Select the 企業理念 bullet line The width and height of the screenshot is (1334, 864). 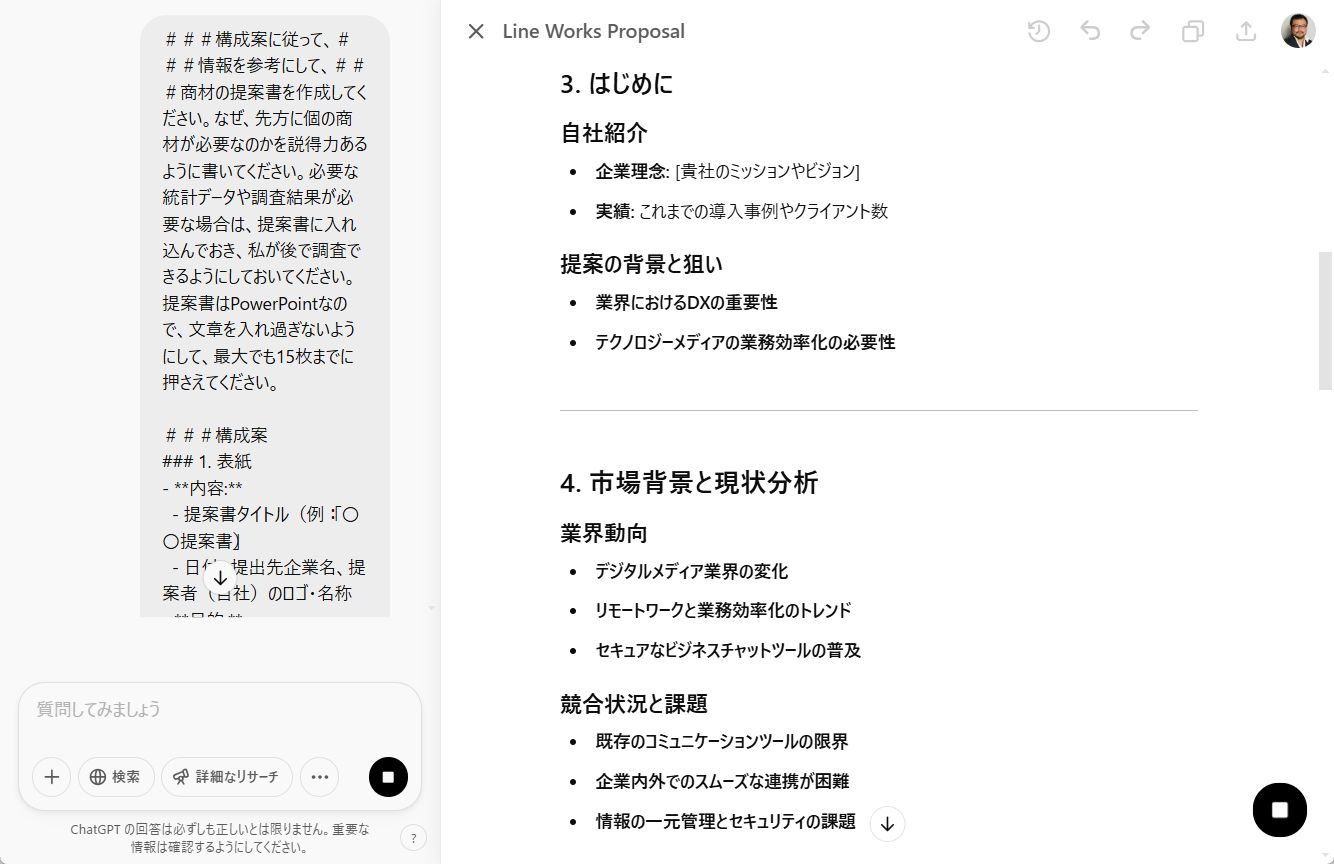pos(727,171)
